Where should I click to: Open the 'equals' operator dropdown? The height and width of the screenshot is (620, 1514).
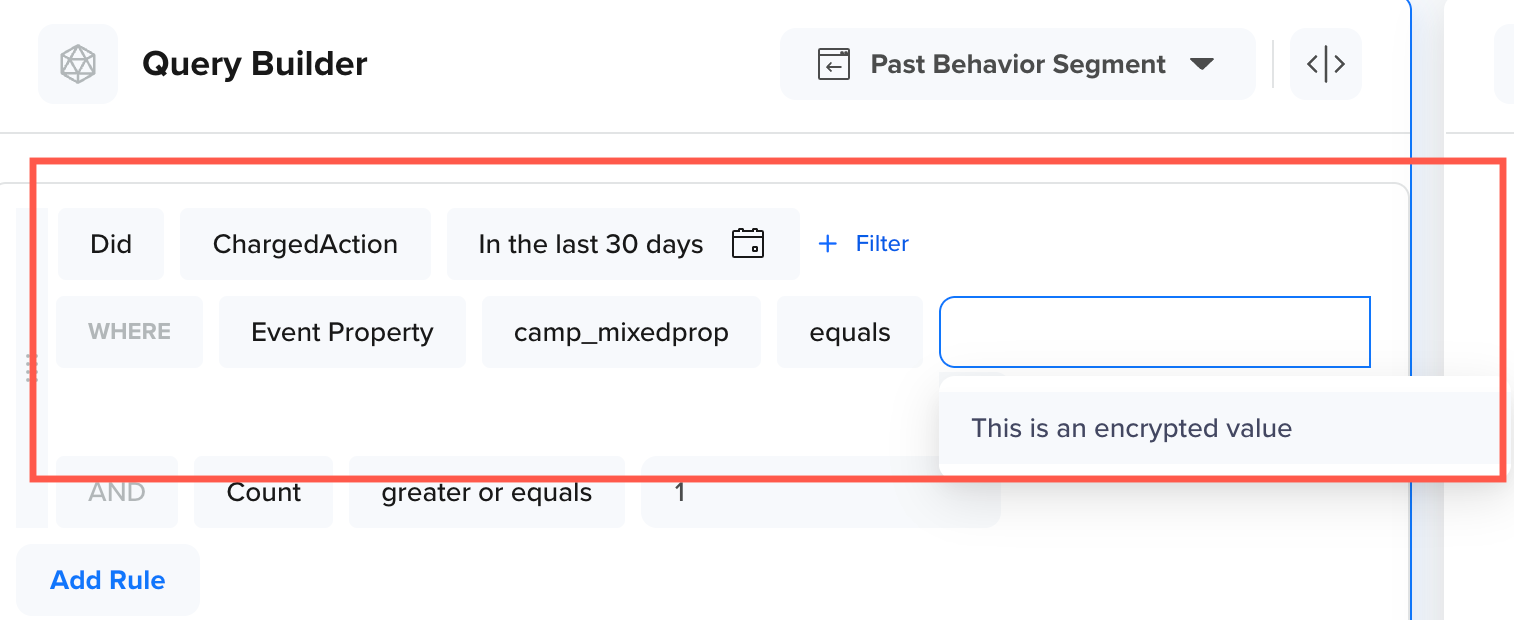point(849,331)
